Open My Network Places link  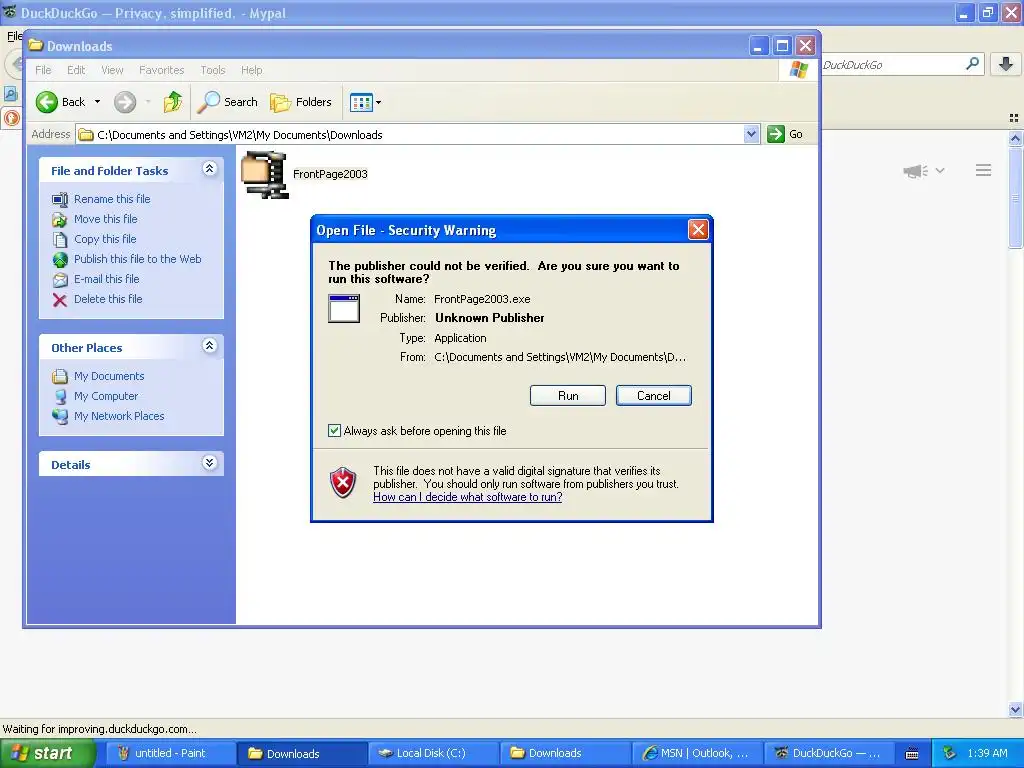119,416
